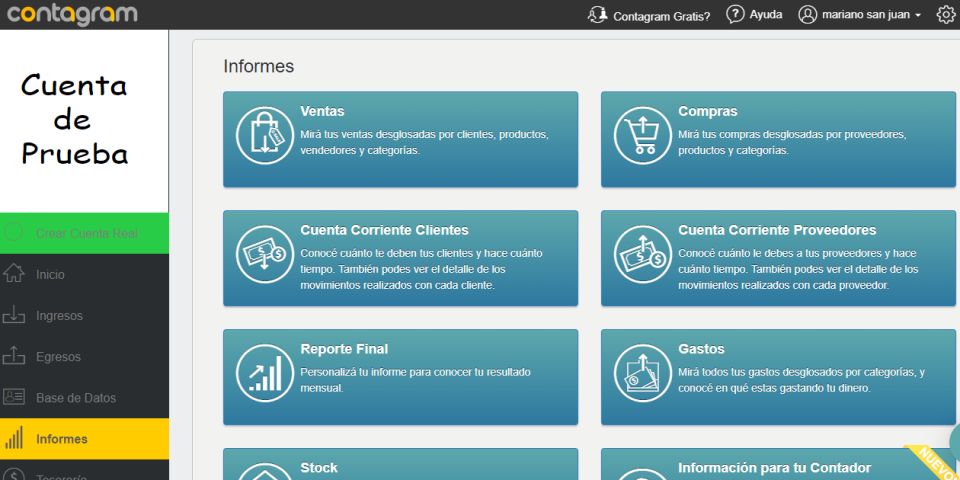Click the Compras shopping cart icon
The image size is (960, 480).
point(642,135)
